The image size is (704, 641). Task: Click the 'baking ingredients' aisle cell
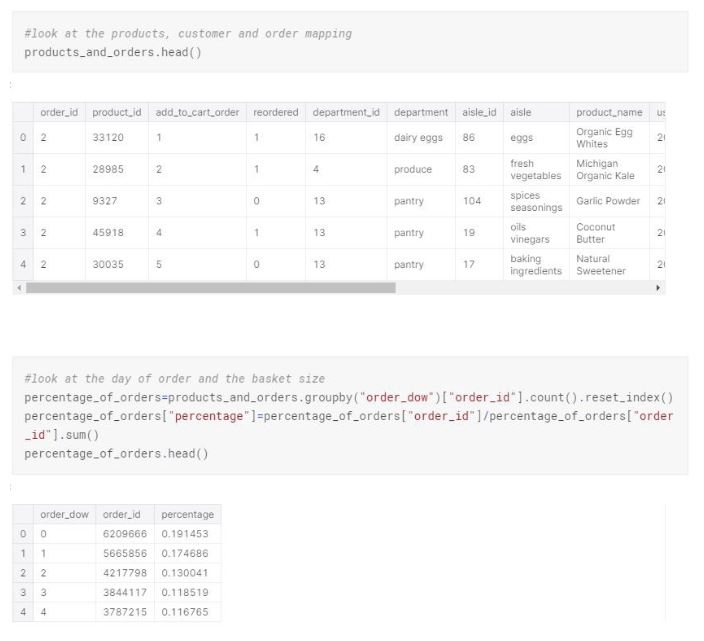click(536, 264)
